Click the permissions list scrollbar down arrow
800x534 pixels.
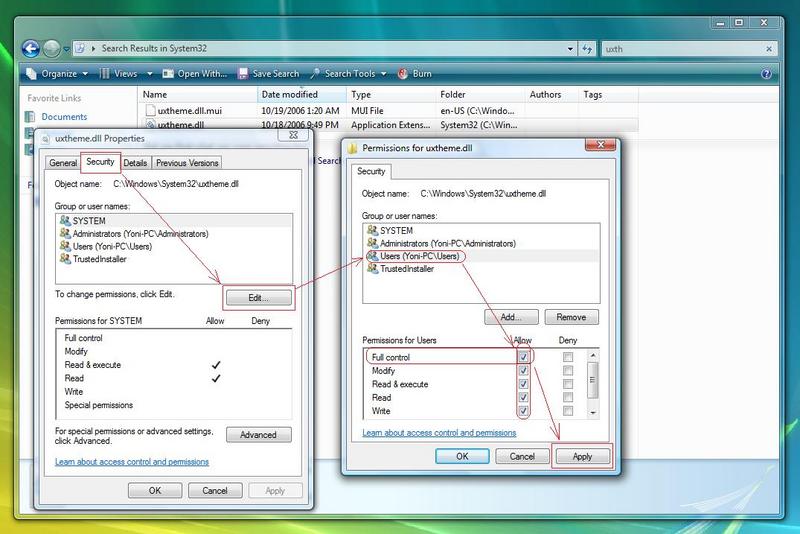click(x=592, y=412)
